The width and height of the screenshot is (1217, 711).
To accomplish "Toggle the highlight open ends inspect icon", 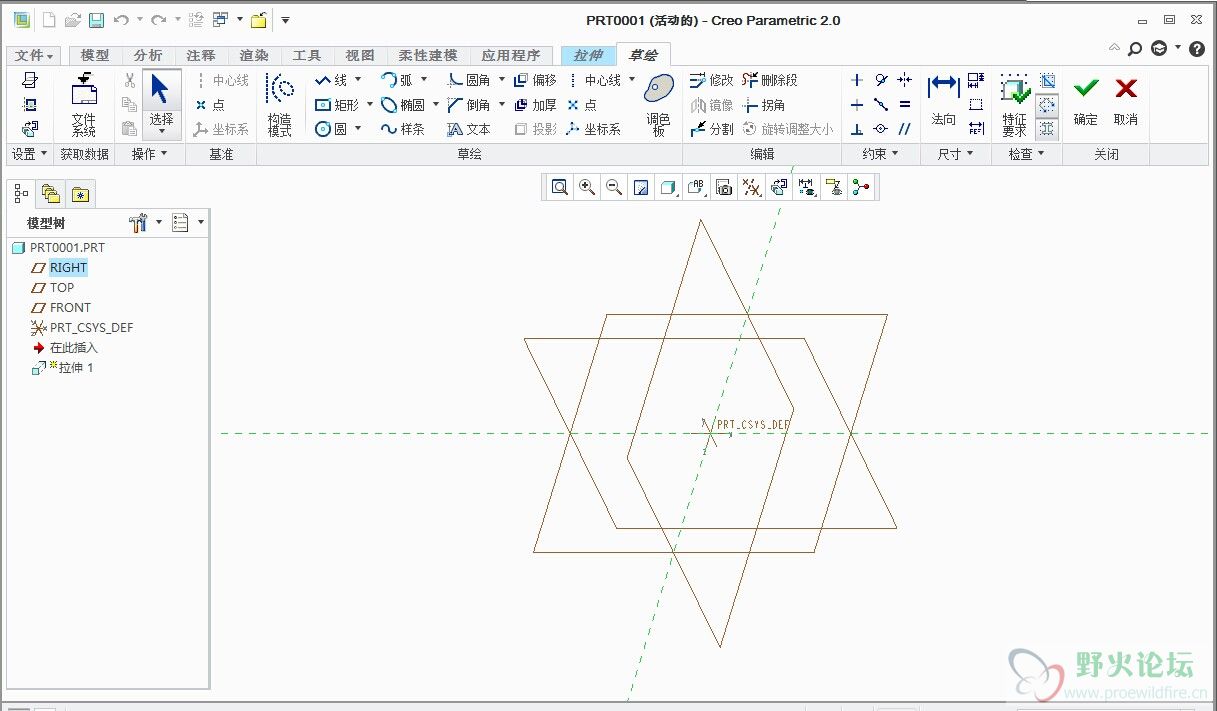I will (1047, 104).
